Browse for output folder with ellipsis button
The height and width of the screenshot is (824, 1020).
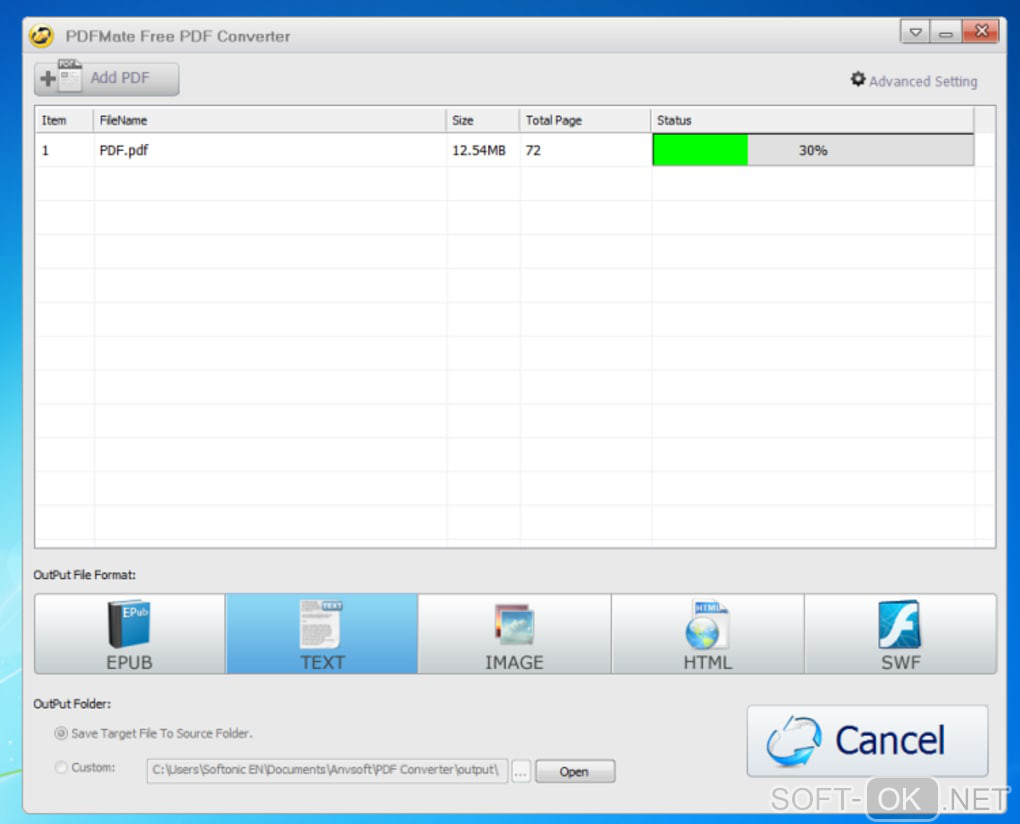point(520,771)
